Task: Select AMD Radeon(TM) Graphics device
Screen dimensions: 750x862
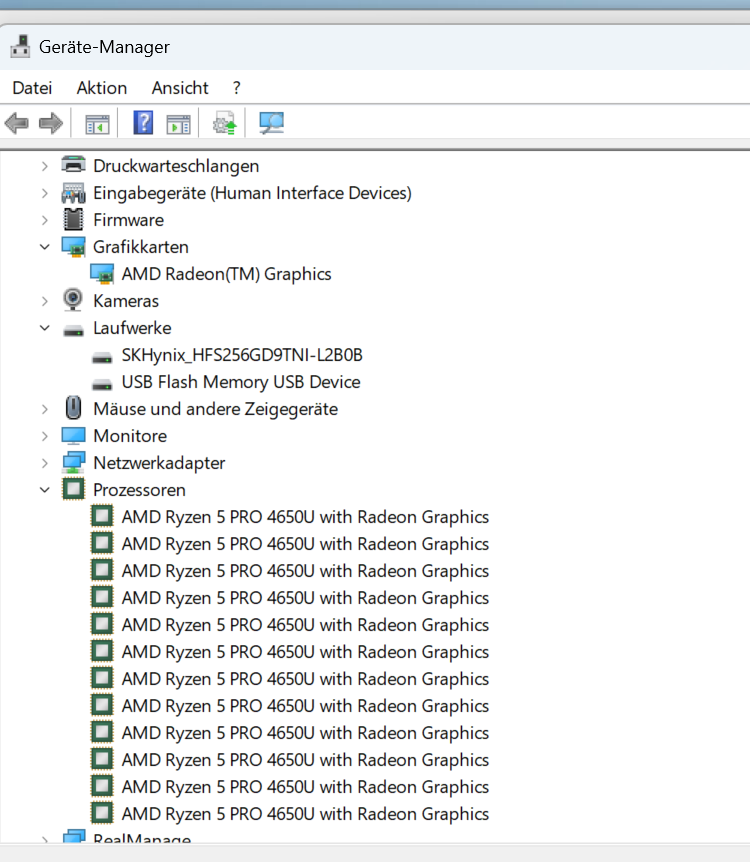Action: tap(227, 274)
